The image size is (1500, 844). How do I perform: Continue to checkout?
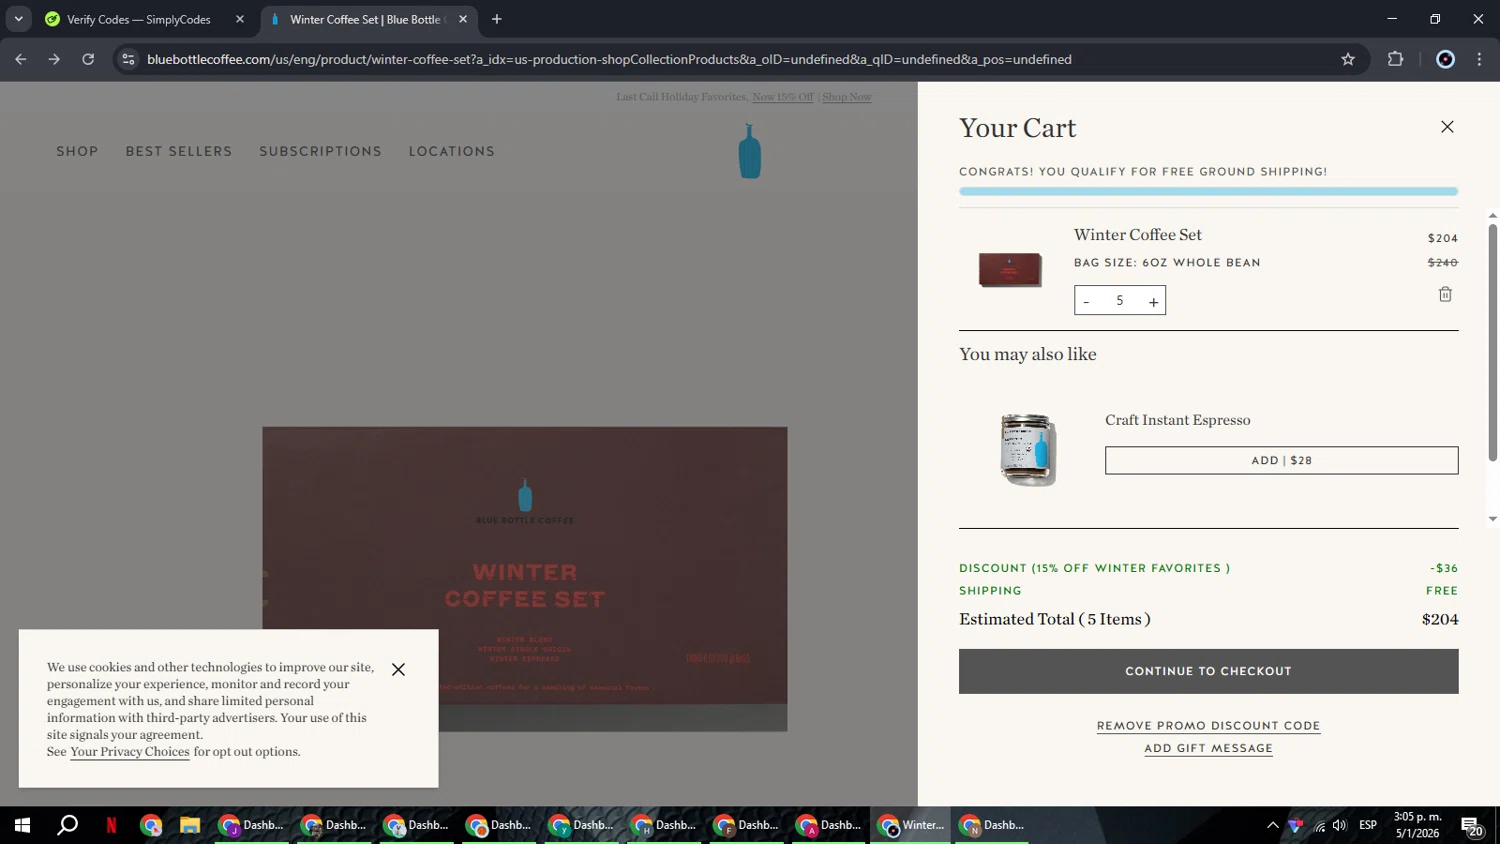click(x=1208, y=671)
